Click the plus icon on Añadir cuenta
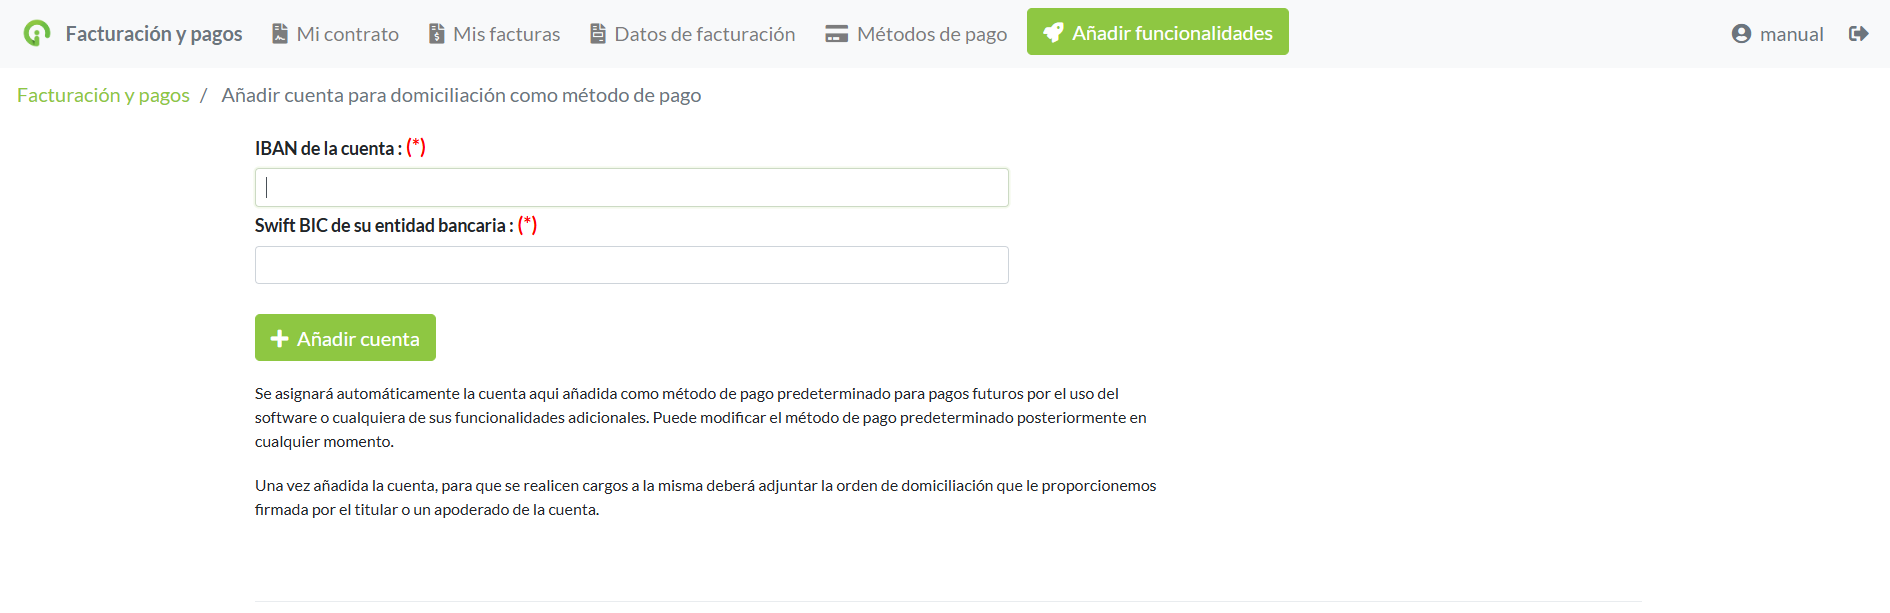 [x=280, y=339]
